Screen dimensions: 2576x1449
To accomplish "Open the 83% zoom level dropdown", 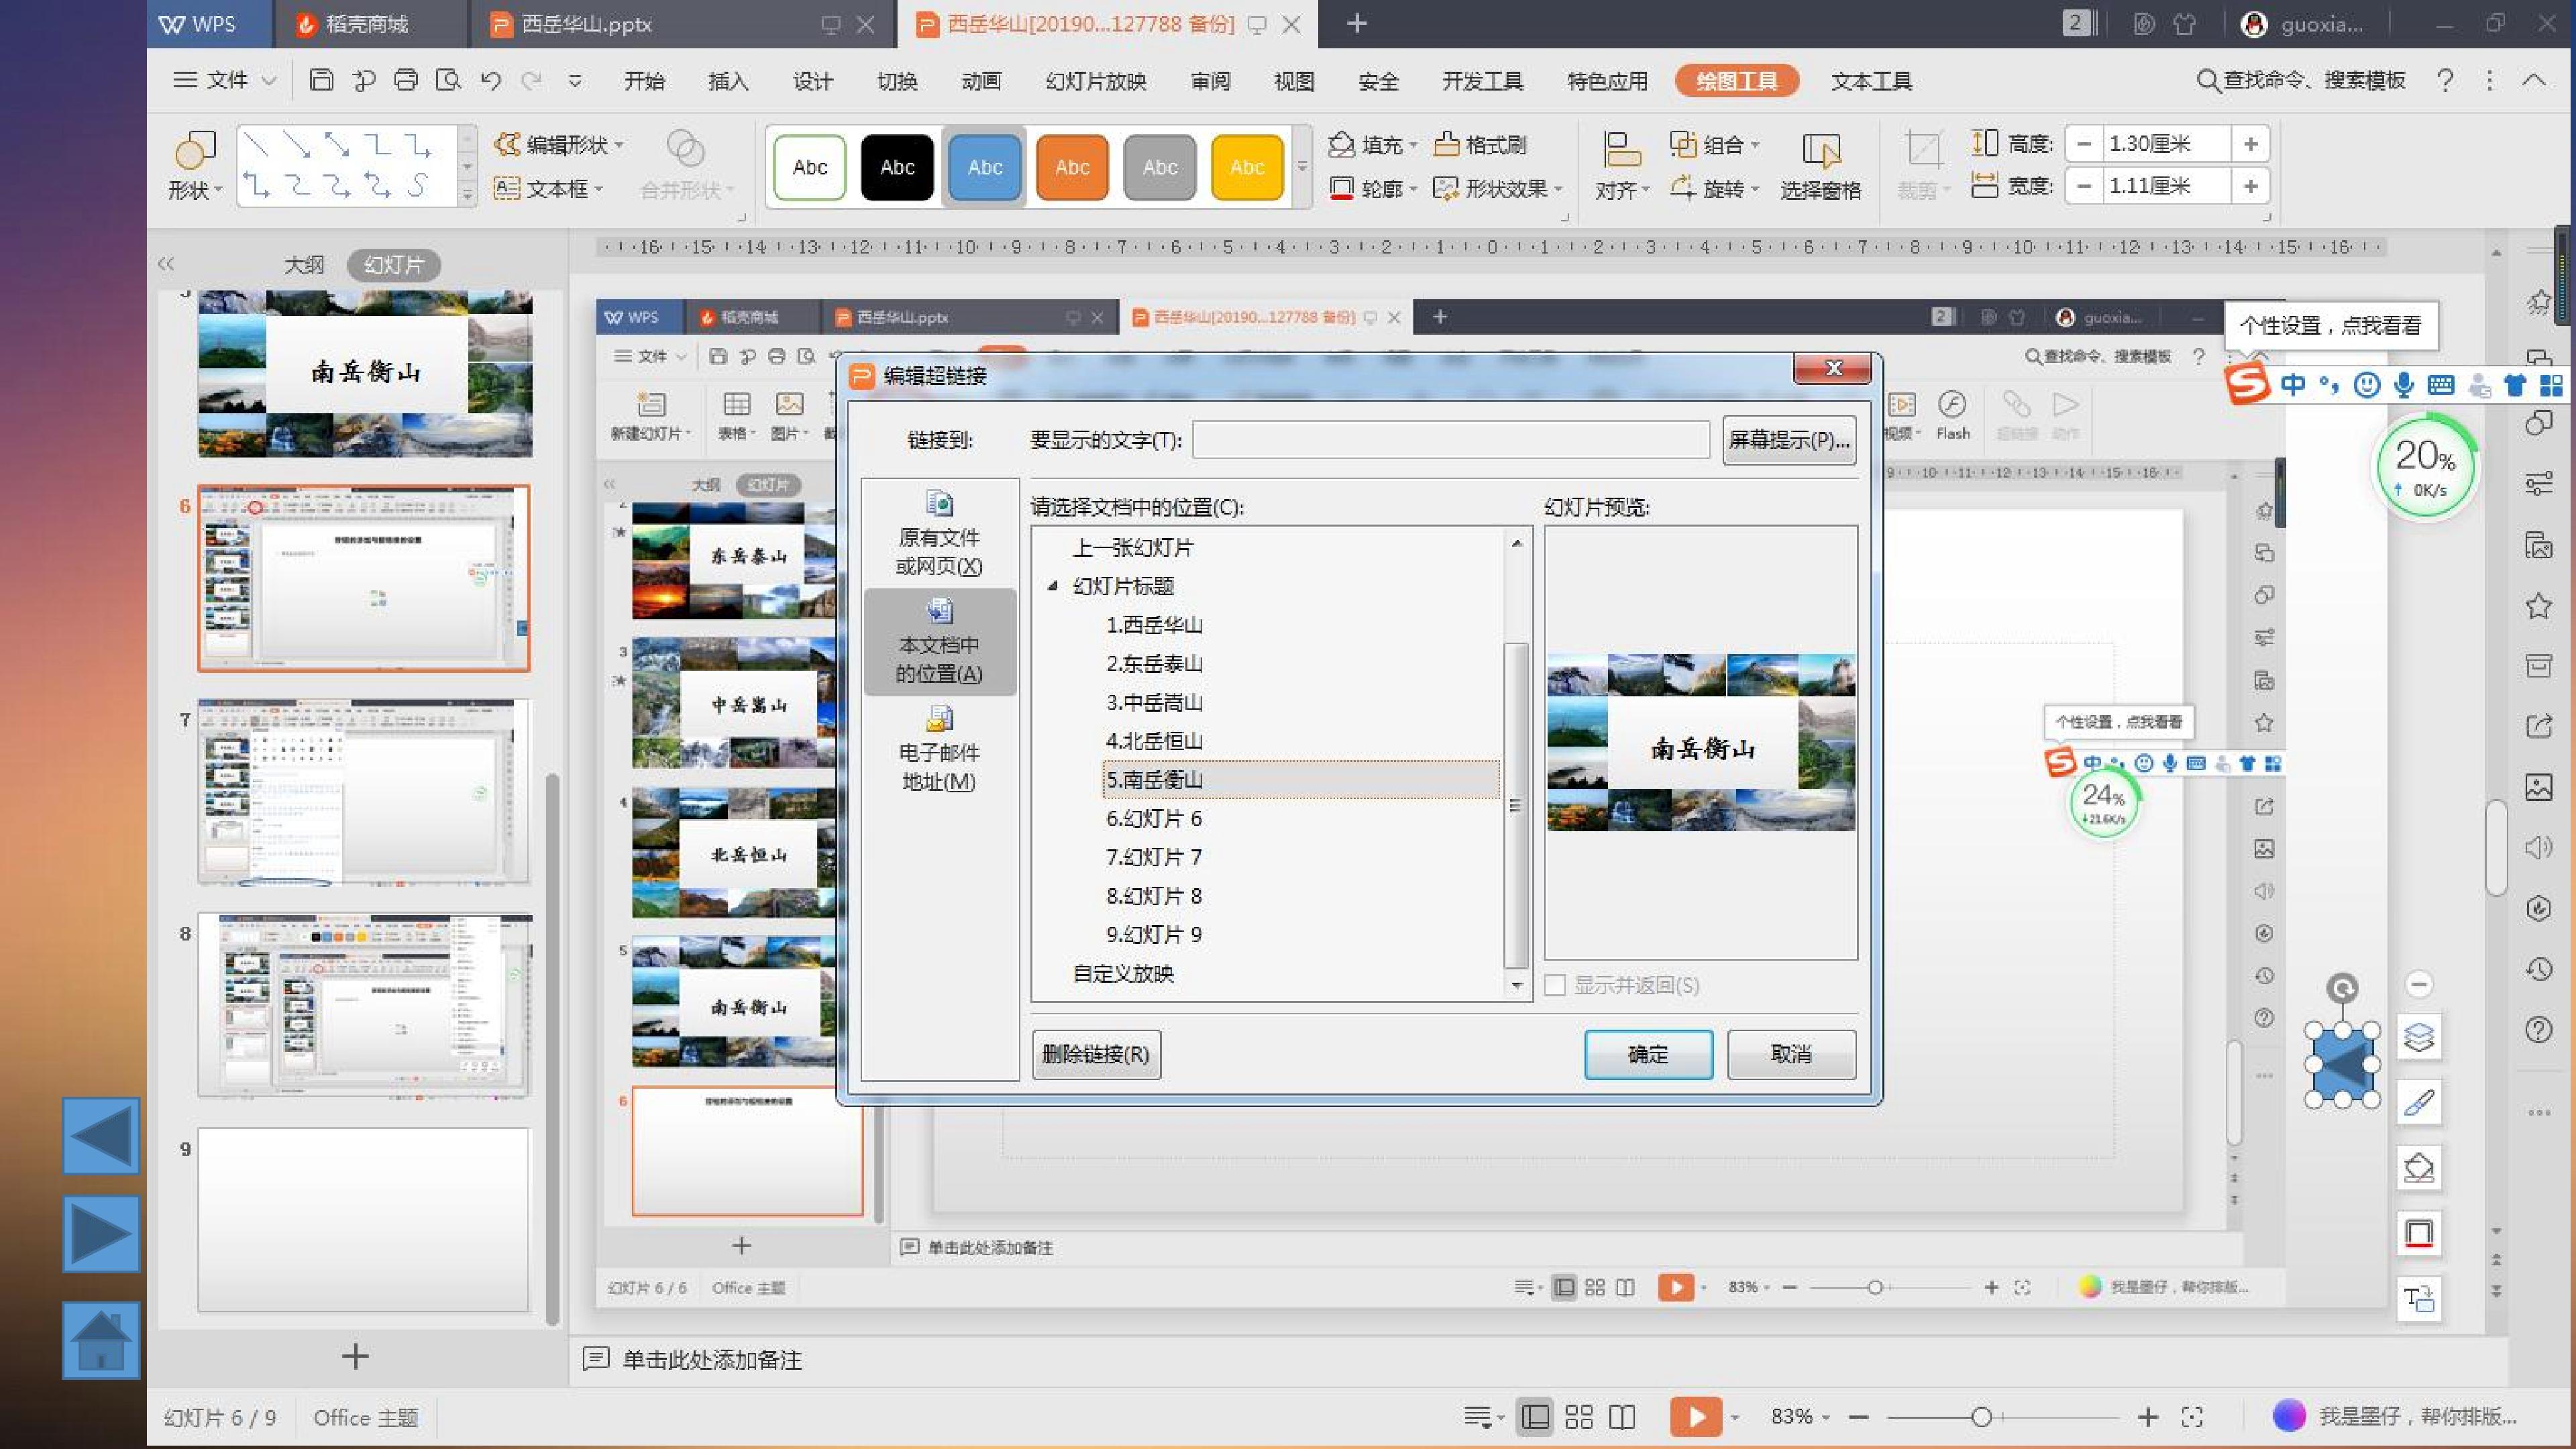I will click(1800, 1416).
